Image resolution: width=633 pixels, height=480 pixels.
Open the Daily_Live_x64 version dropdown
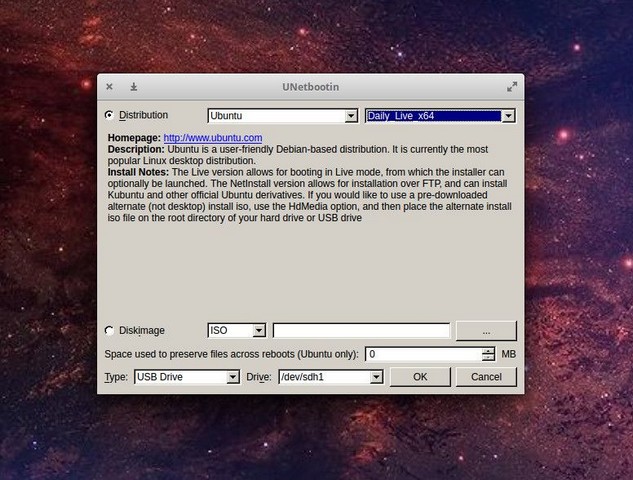[x=440, y=116]
